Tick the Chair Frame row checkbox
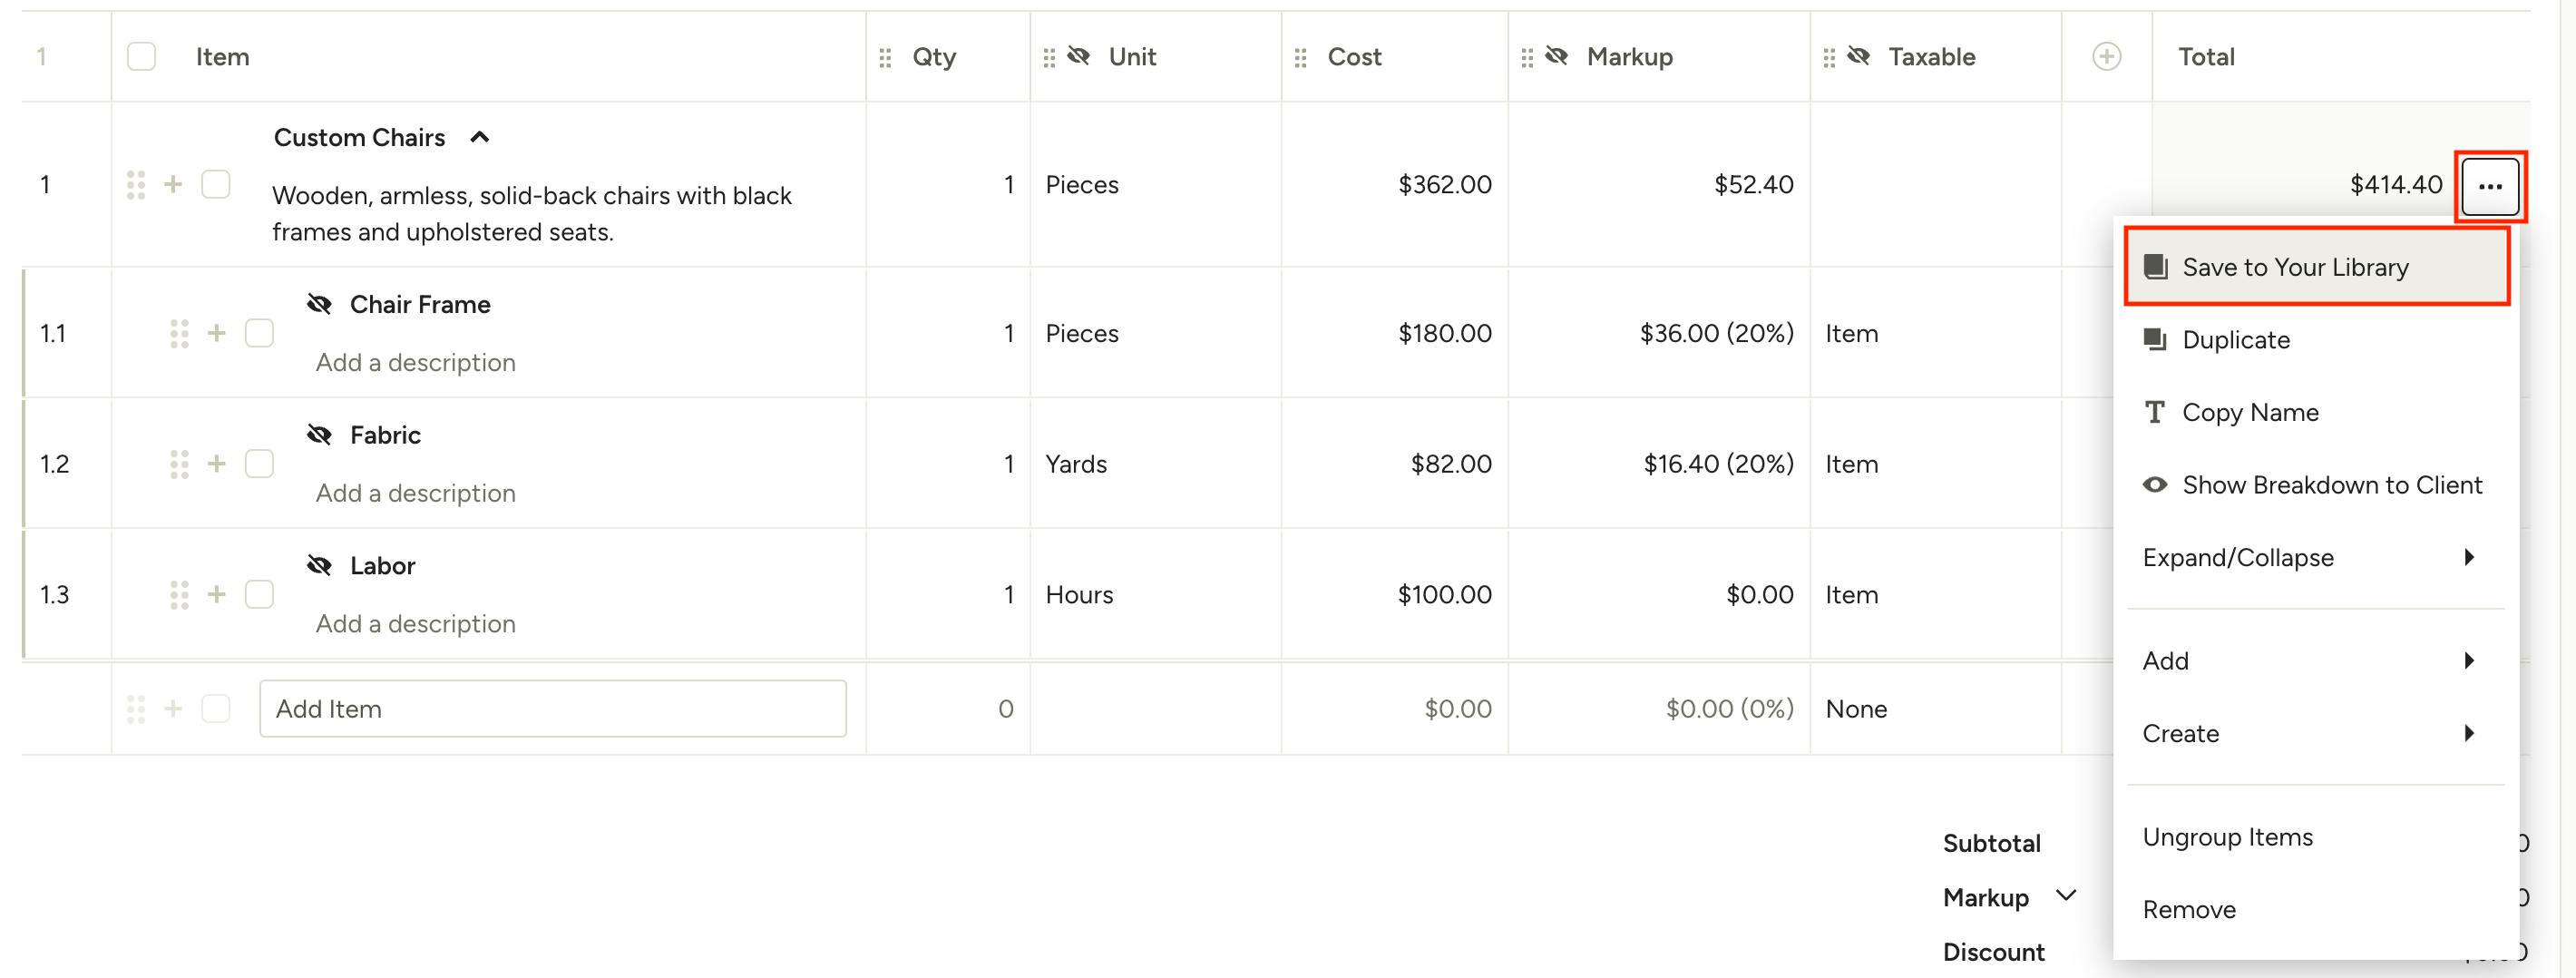Viewport: 2576px width, 978px height. (259, 333)
